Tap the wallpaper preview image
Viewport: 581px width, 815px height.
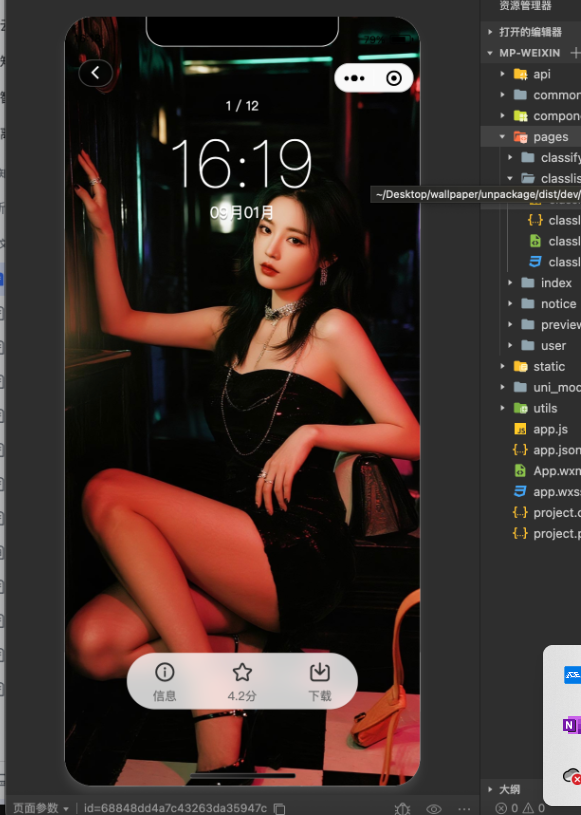(242, 400)
